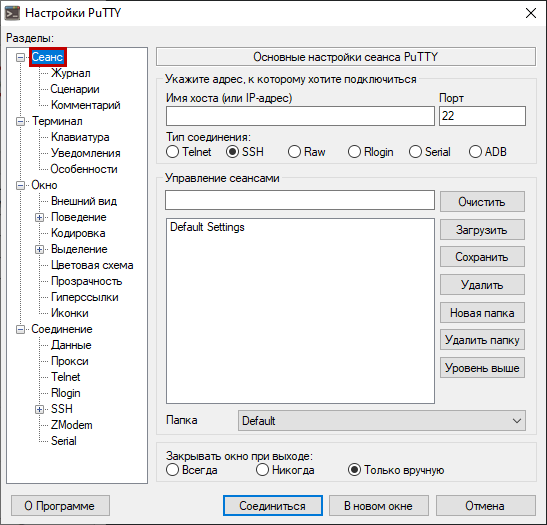Open the Прокси settings category

point(70,361)
